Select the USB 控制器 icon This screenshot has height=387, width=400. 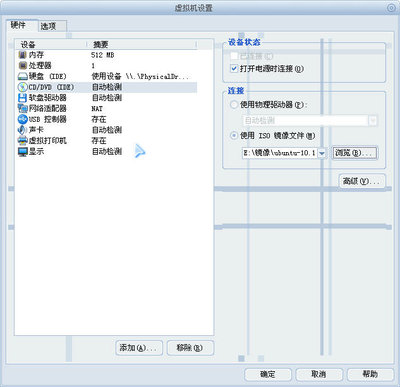pyautogui.click(x=23, y=119)
